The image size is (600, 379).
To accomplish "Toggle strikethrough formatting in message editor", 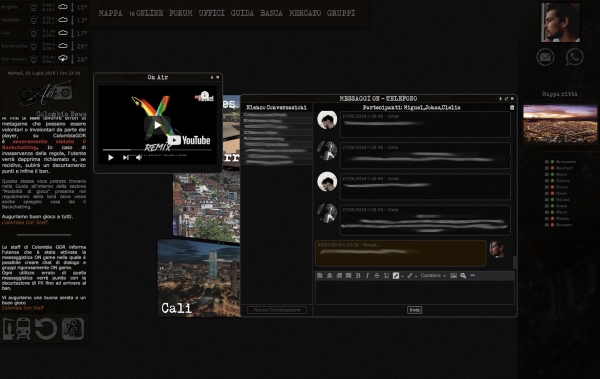I will pyautogui.click(x=377, y=276).
